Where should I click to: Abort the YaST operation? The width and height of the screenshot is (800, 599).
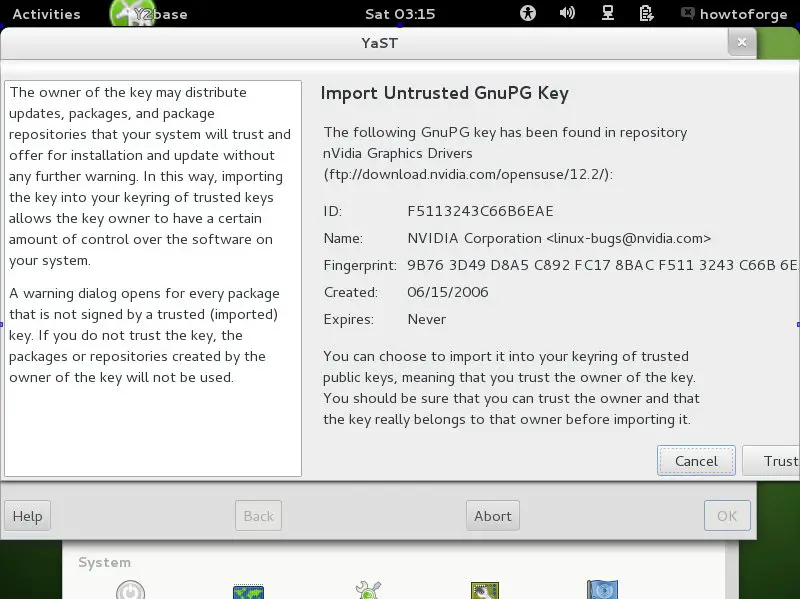coord(492,516)
